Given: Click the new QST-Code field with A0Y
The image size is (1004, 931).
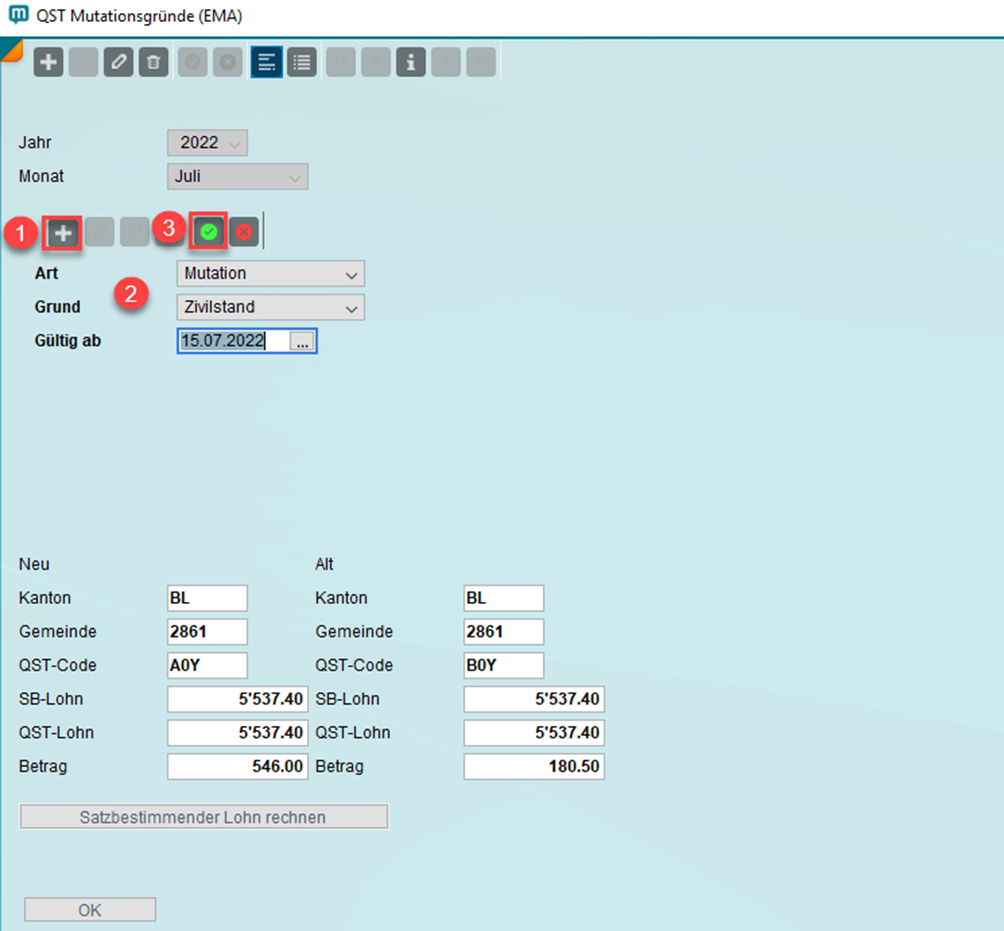Looking at the screenshot, I should (207, 665).
